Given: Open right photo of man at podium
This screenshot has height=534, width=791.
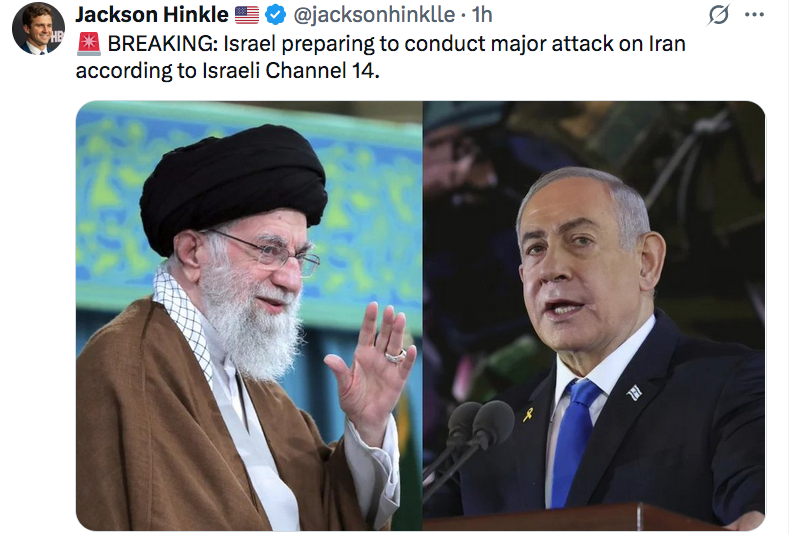Looking at the screenshot, I should tap(594, 315).
